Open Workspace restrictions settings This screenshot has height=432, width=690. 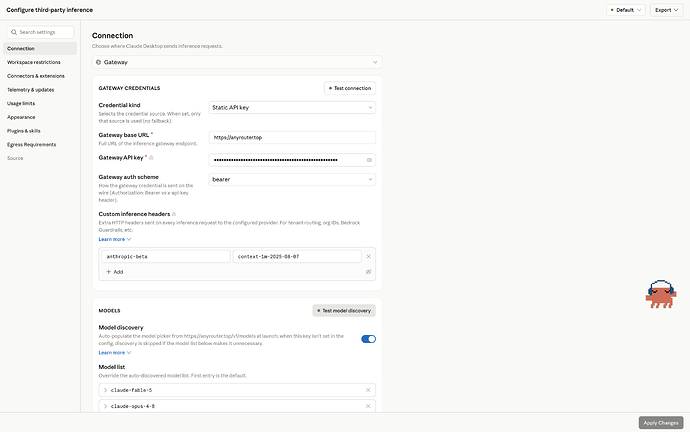pos(34,62)
